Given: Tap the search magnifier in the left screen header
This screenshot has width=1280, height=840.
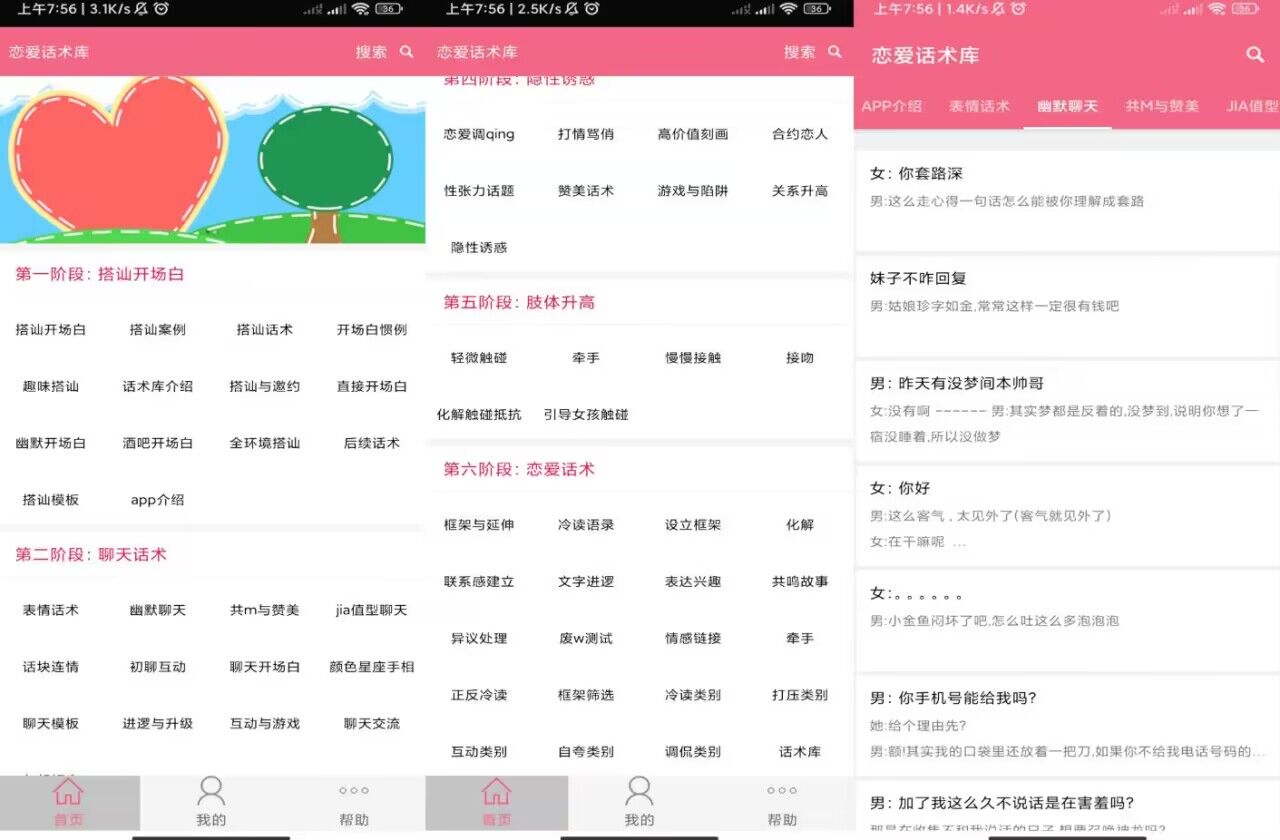Looking at the screenshot, I should coord(406,51).
